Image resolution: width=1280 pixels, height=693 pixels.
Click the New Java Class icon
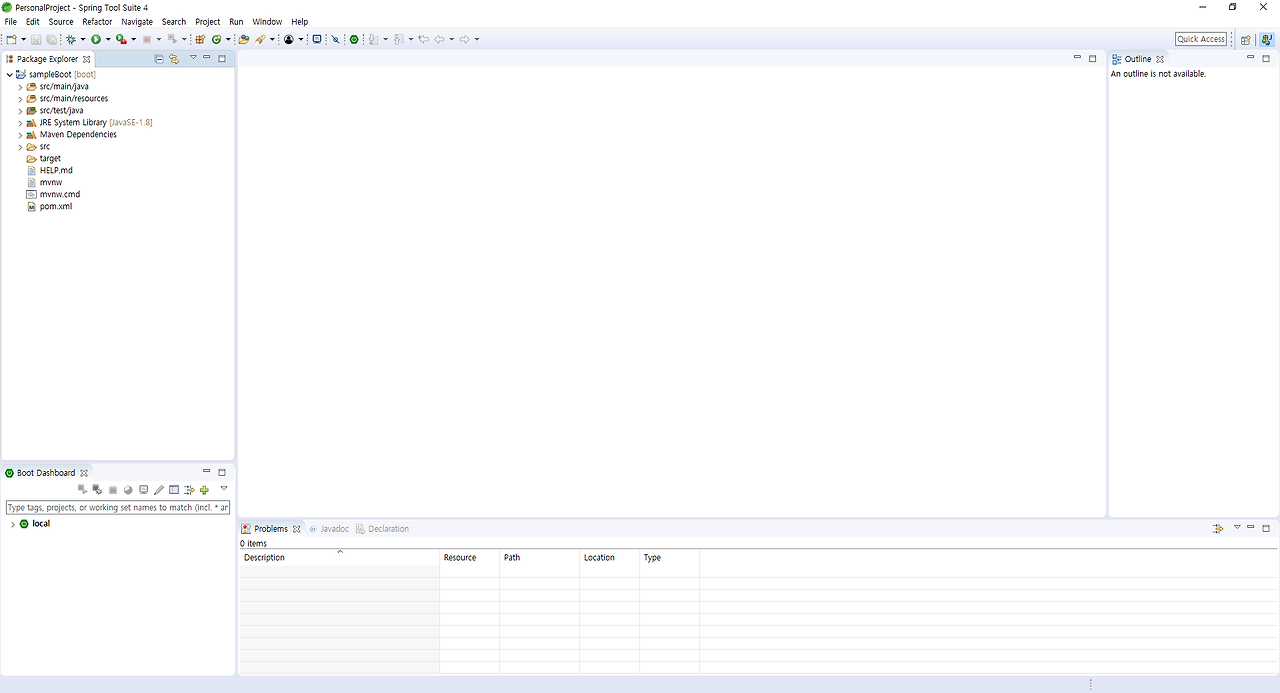pyautogui.click(x=216, y=39)
